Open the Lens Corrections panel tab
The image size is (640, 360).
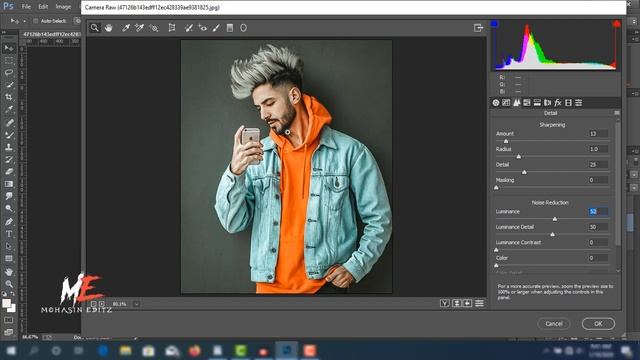tap(547, 102)
